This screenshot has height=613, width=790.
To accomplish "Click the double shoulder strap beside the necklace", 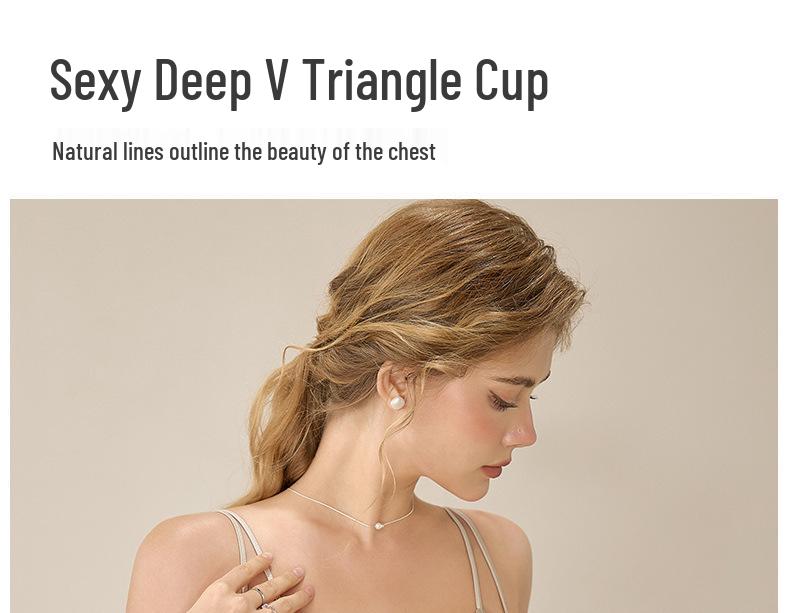I will 476,559.
